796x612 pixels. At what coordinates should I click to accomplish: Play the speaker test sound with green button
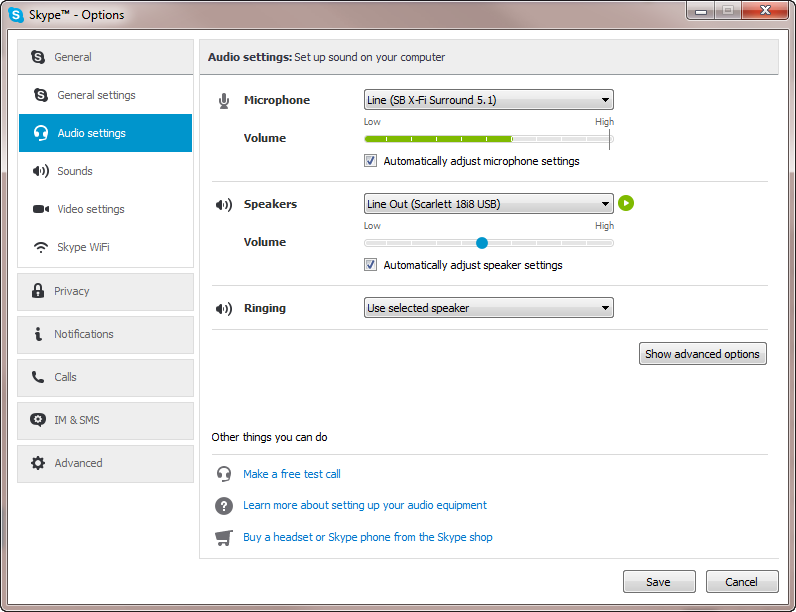tap(626, 203)
